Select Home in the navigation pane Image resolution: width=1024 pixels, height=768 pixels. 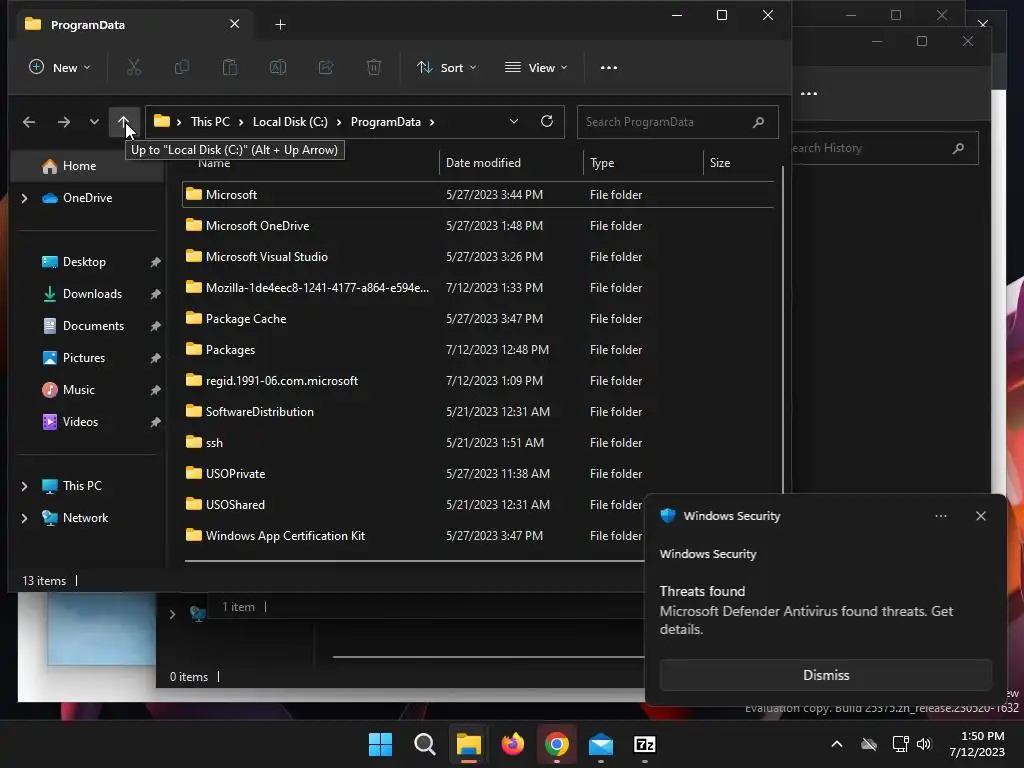coord(87,166)
